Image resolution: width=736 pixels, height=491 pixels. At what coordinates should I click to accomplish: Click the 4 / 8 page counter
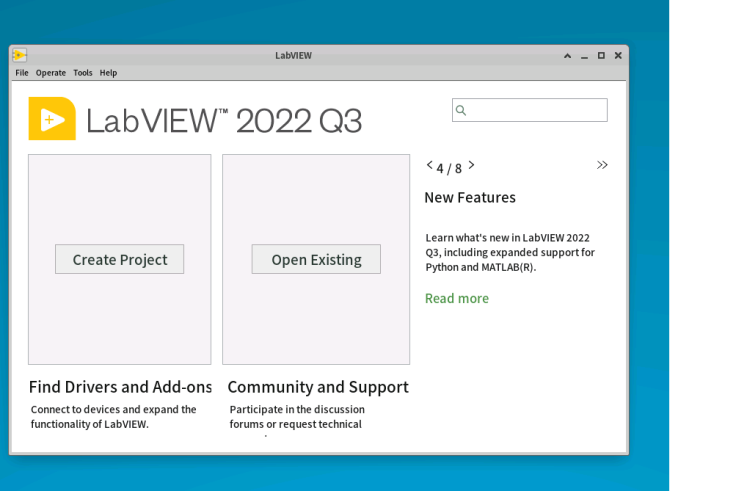[x=449, y=169]
